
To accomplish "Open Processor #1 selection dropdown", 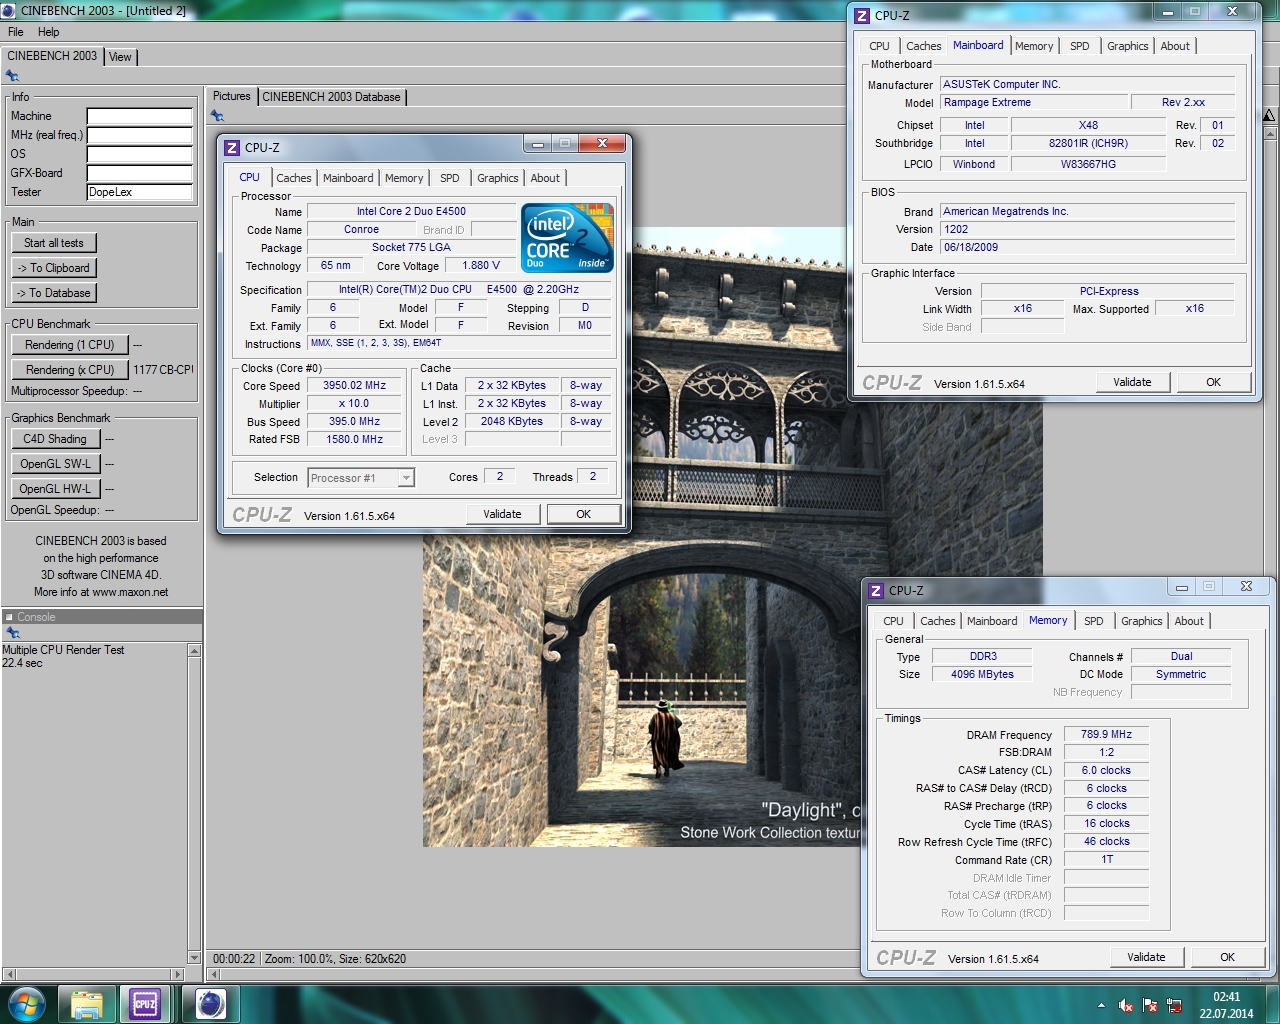I will point(406,478).
